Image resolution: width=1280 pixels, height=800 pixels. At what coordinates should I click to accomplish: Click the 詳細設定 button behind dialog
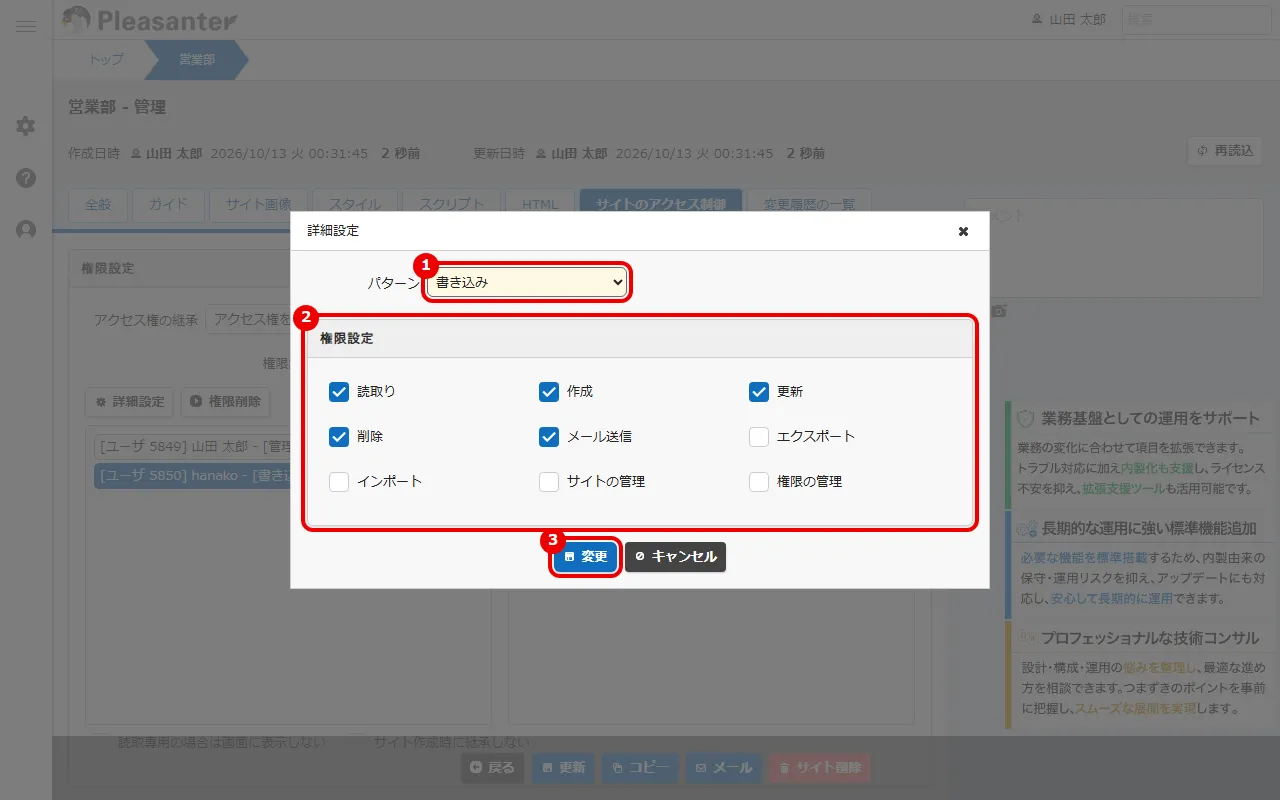pyautogui.click(x=130, y=402)
